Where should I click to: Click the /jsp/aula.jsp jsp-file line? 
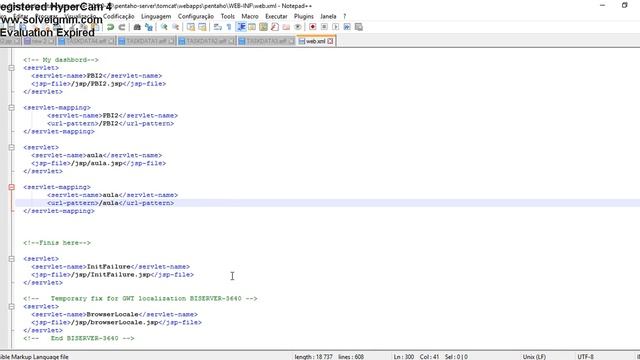[98, 163]
